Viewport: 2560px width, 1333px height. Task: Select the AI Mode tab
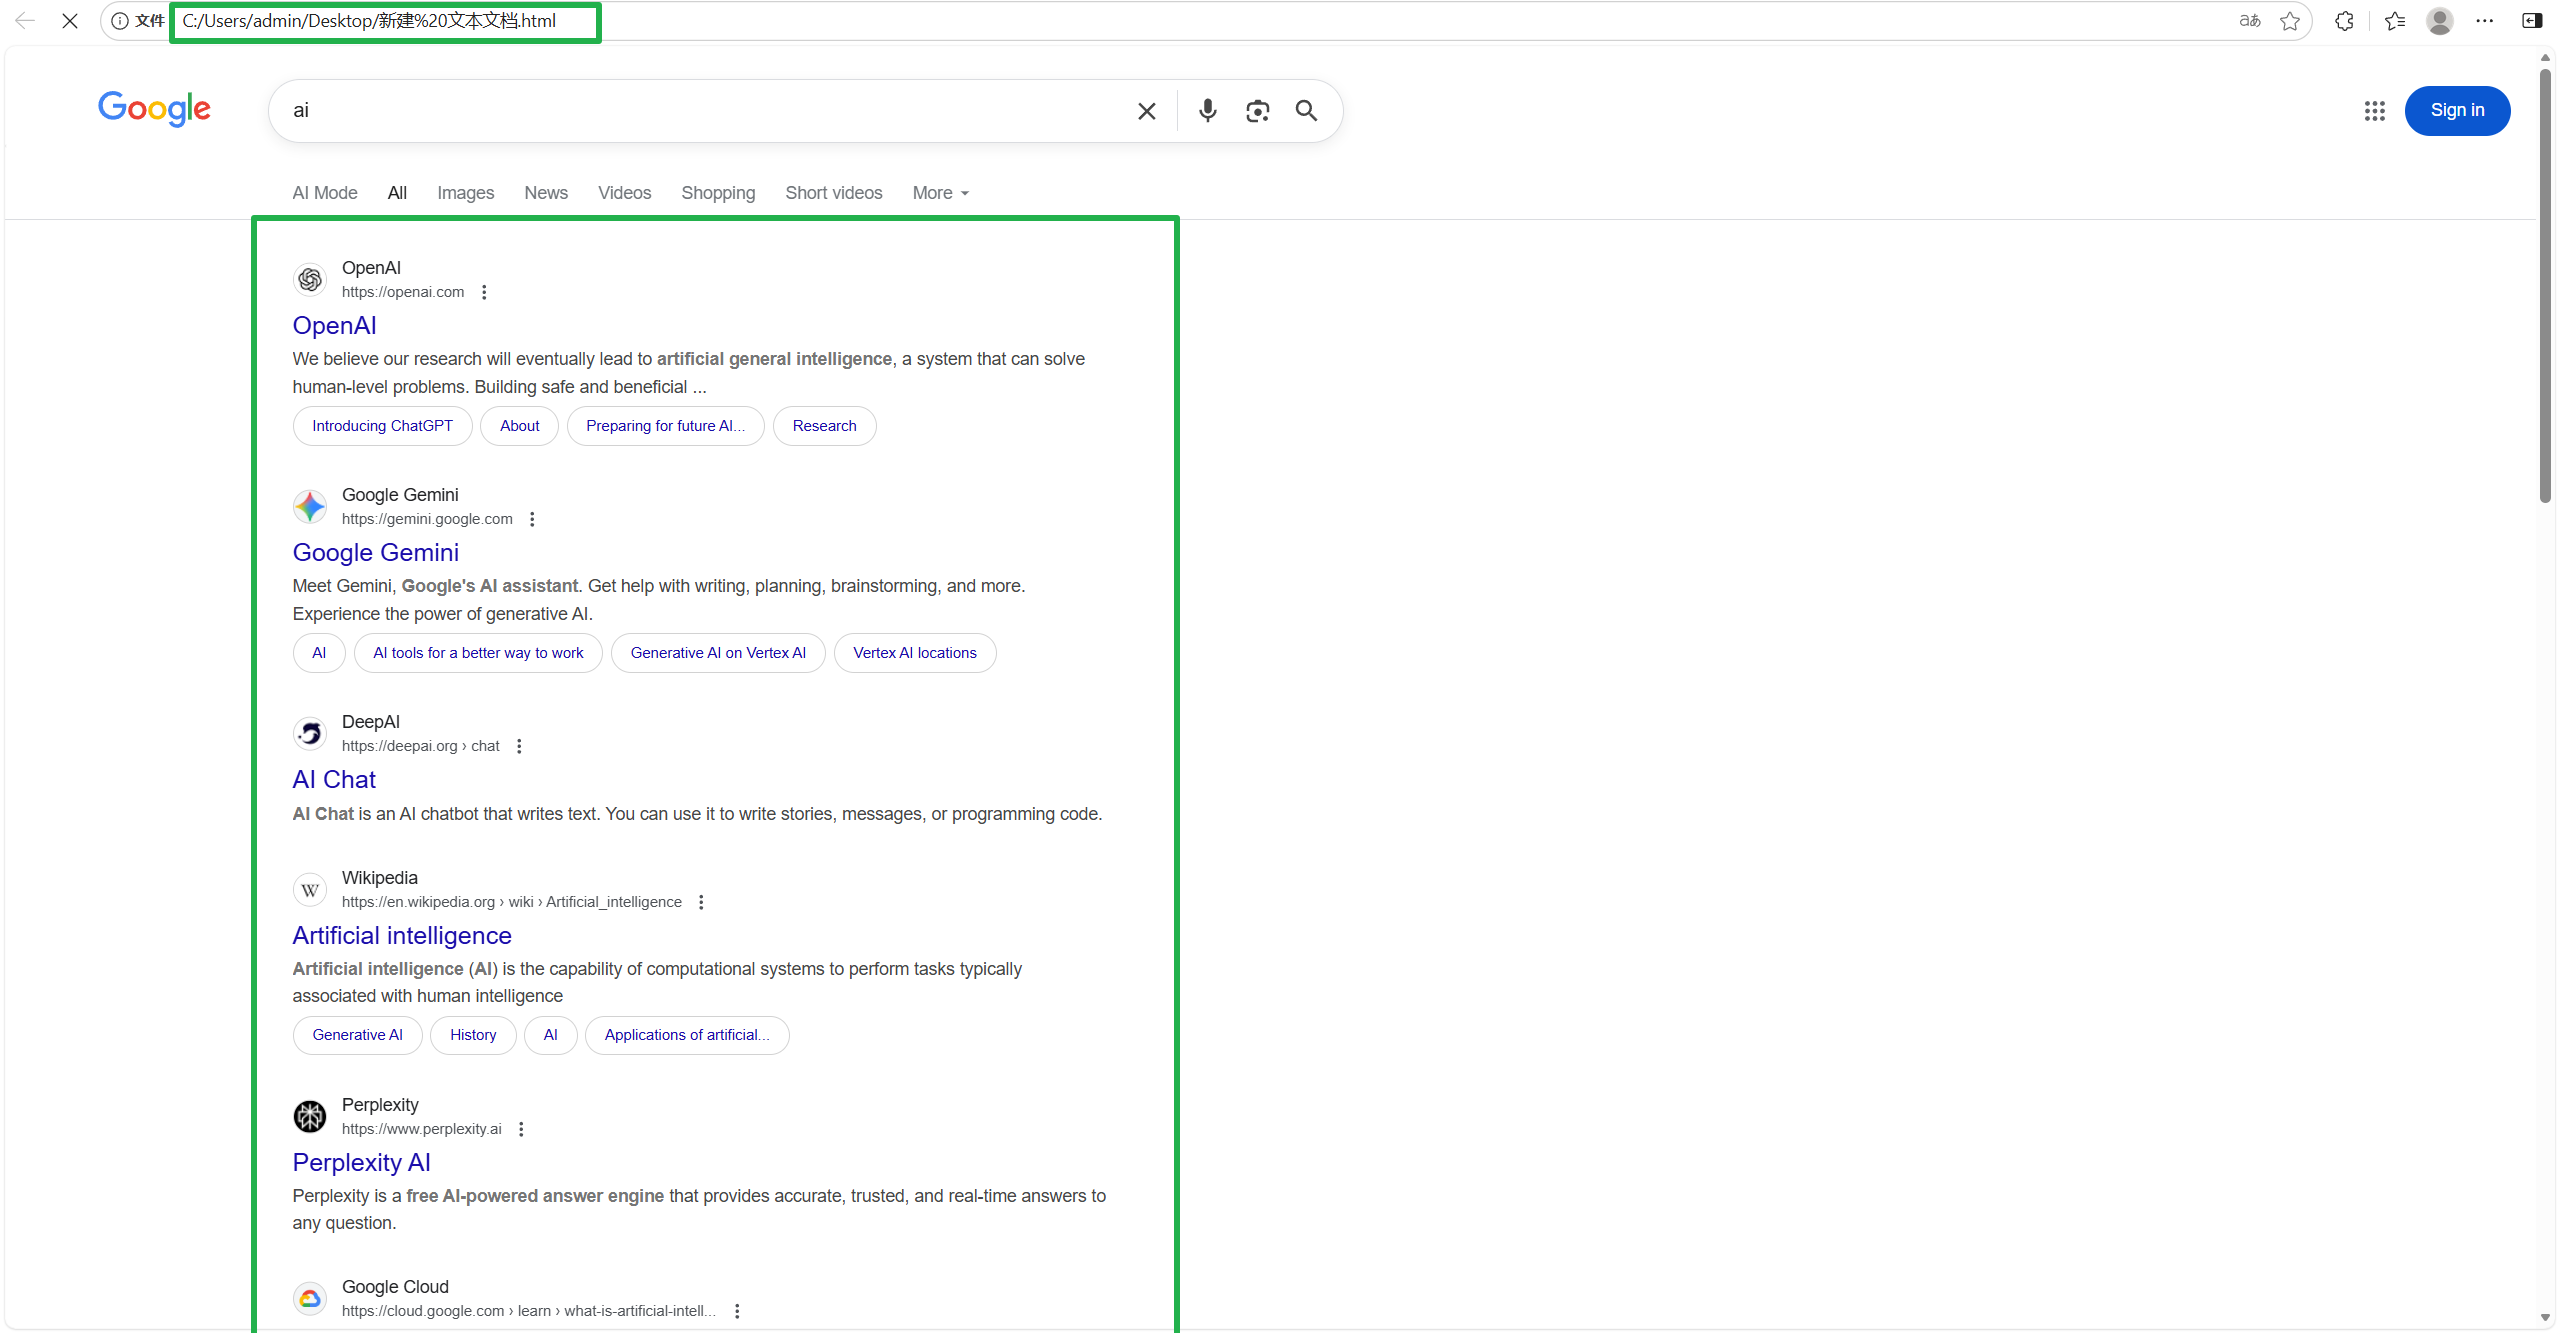(x=324, y=193)
